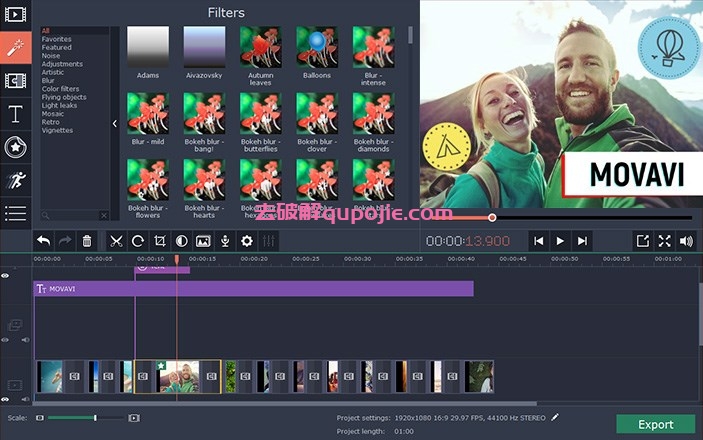Screen dimensions: 703x440
Task: Detach the preview window
Action: tap(643, 241)
